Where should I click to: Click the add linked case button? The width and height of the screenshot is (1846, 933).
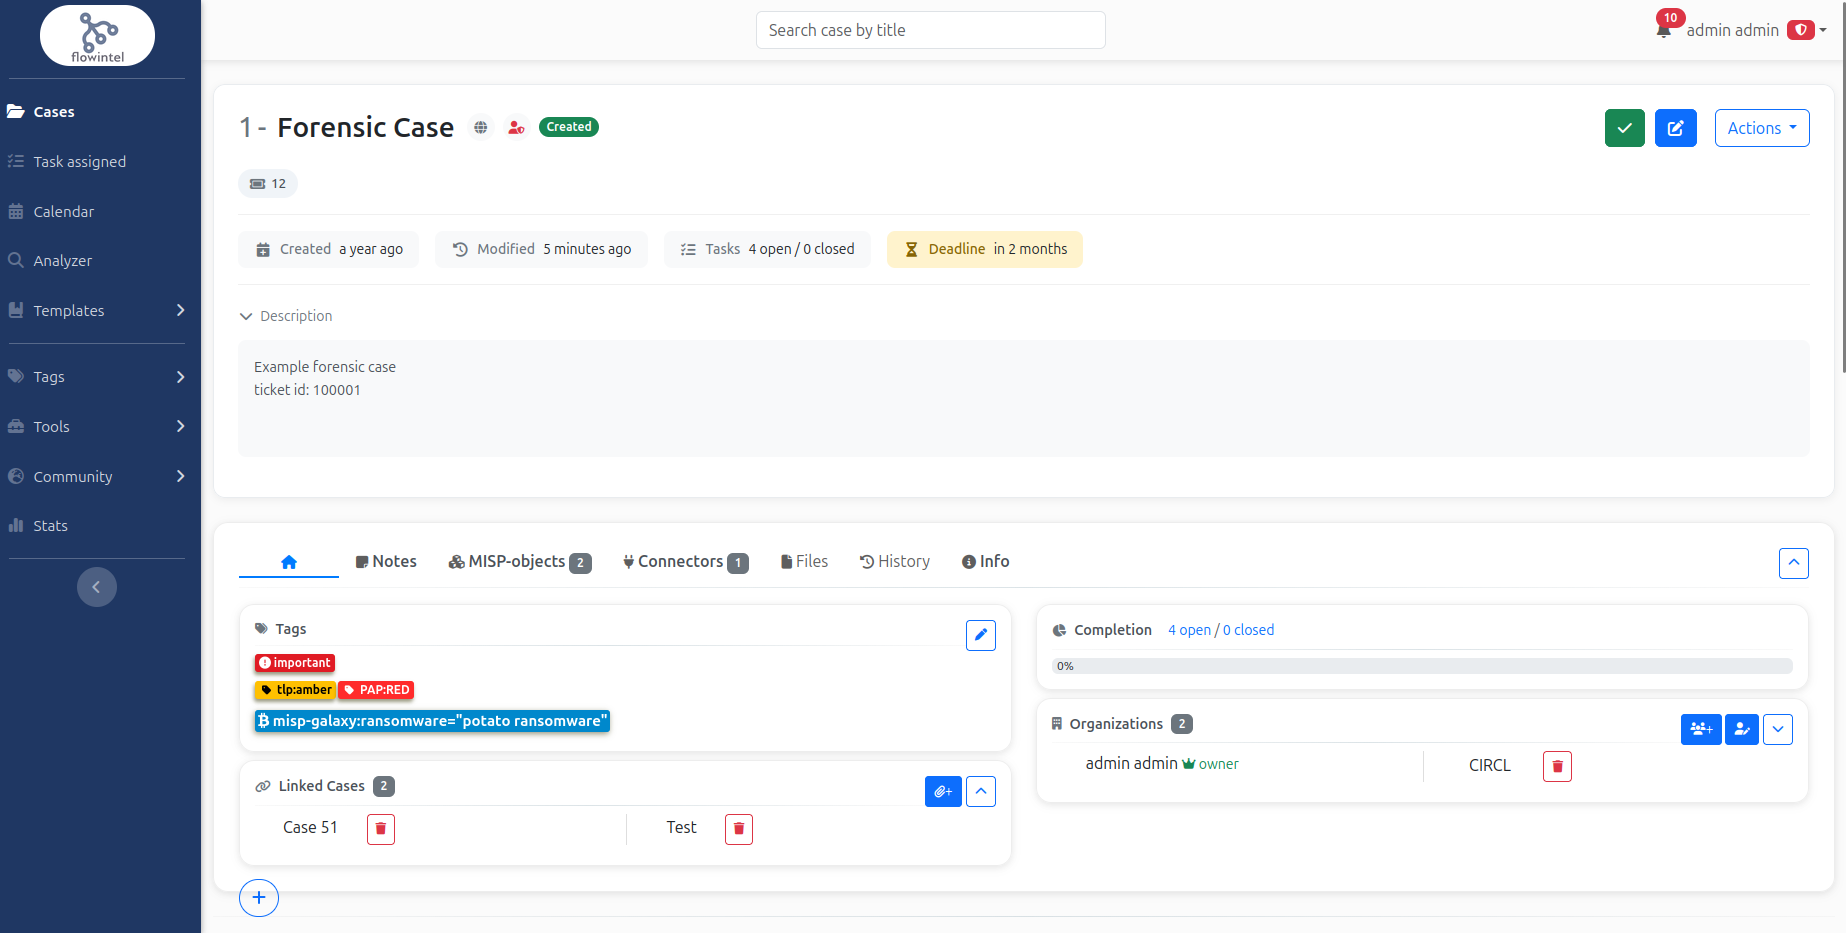[x=942, y=792]
